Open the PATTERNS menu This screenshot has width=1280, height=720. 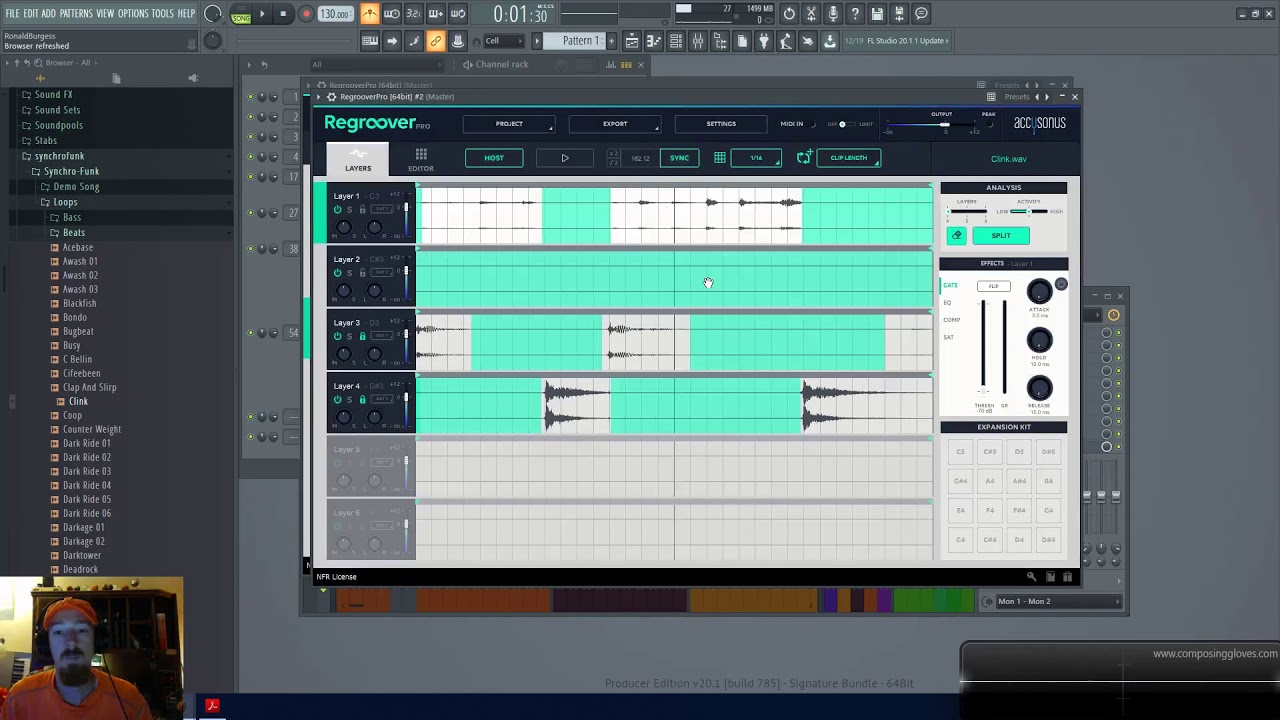click(76, 14)
